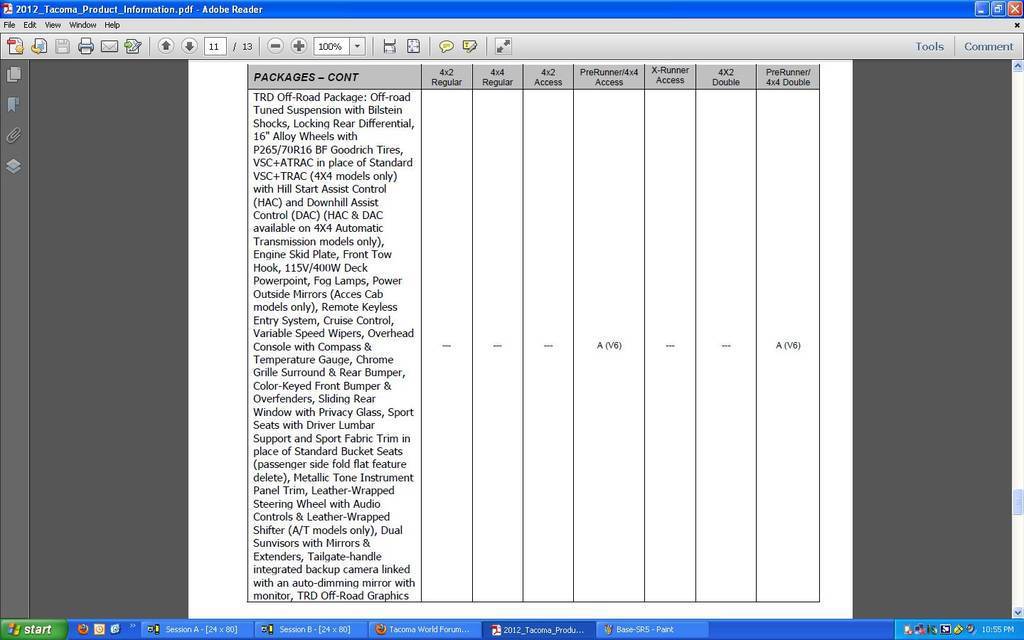Add a sticky note comment
Viewport: 1024px width, 640px height.
[x=447, y=46]
